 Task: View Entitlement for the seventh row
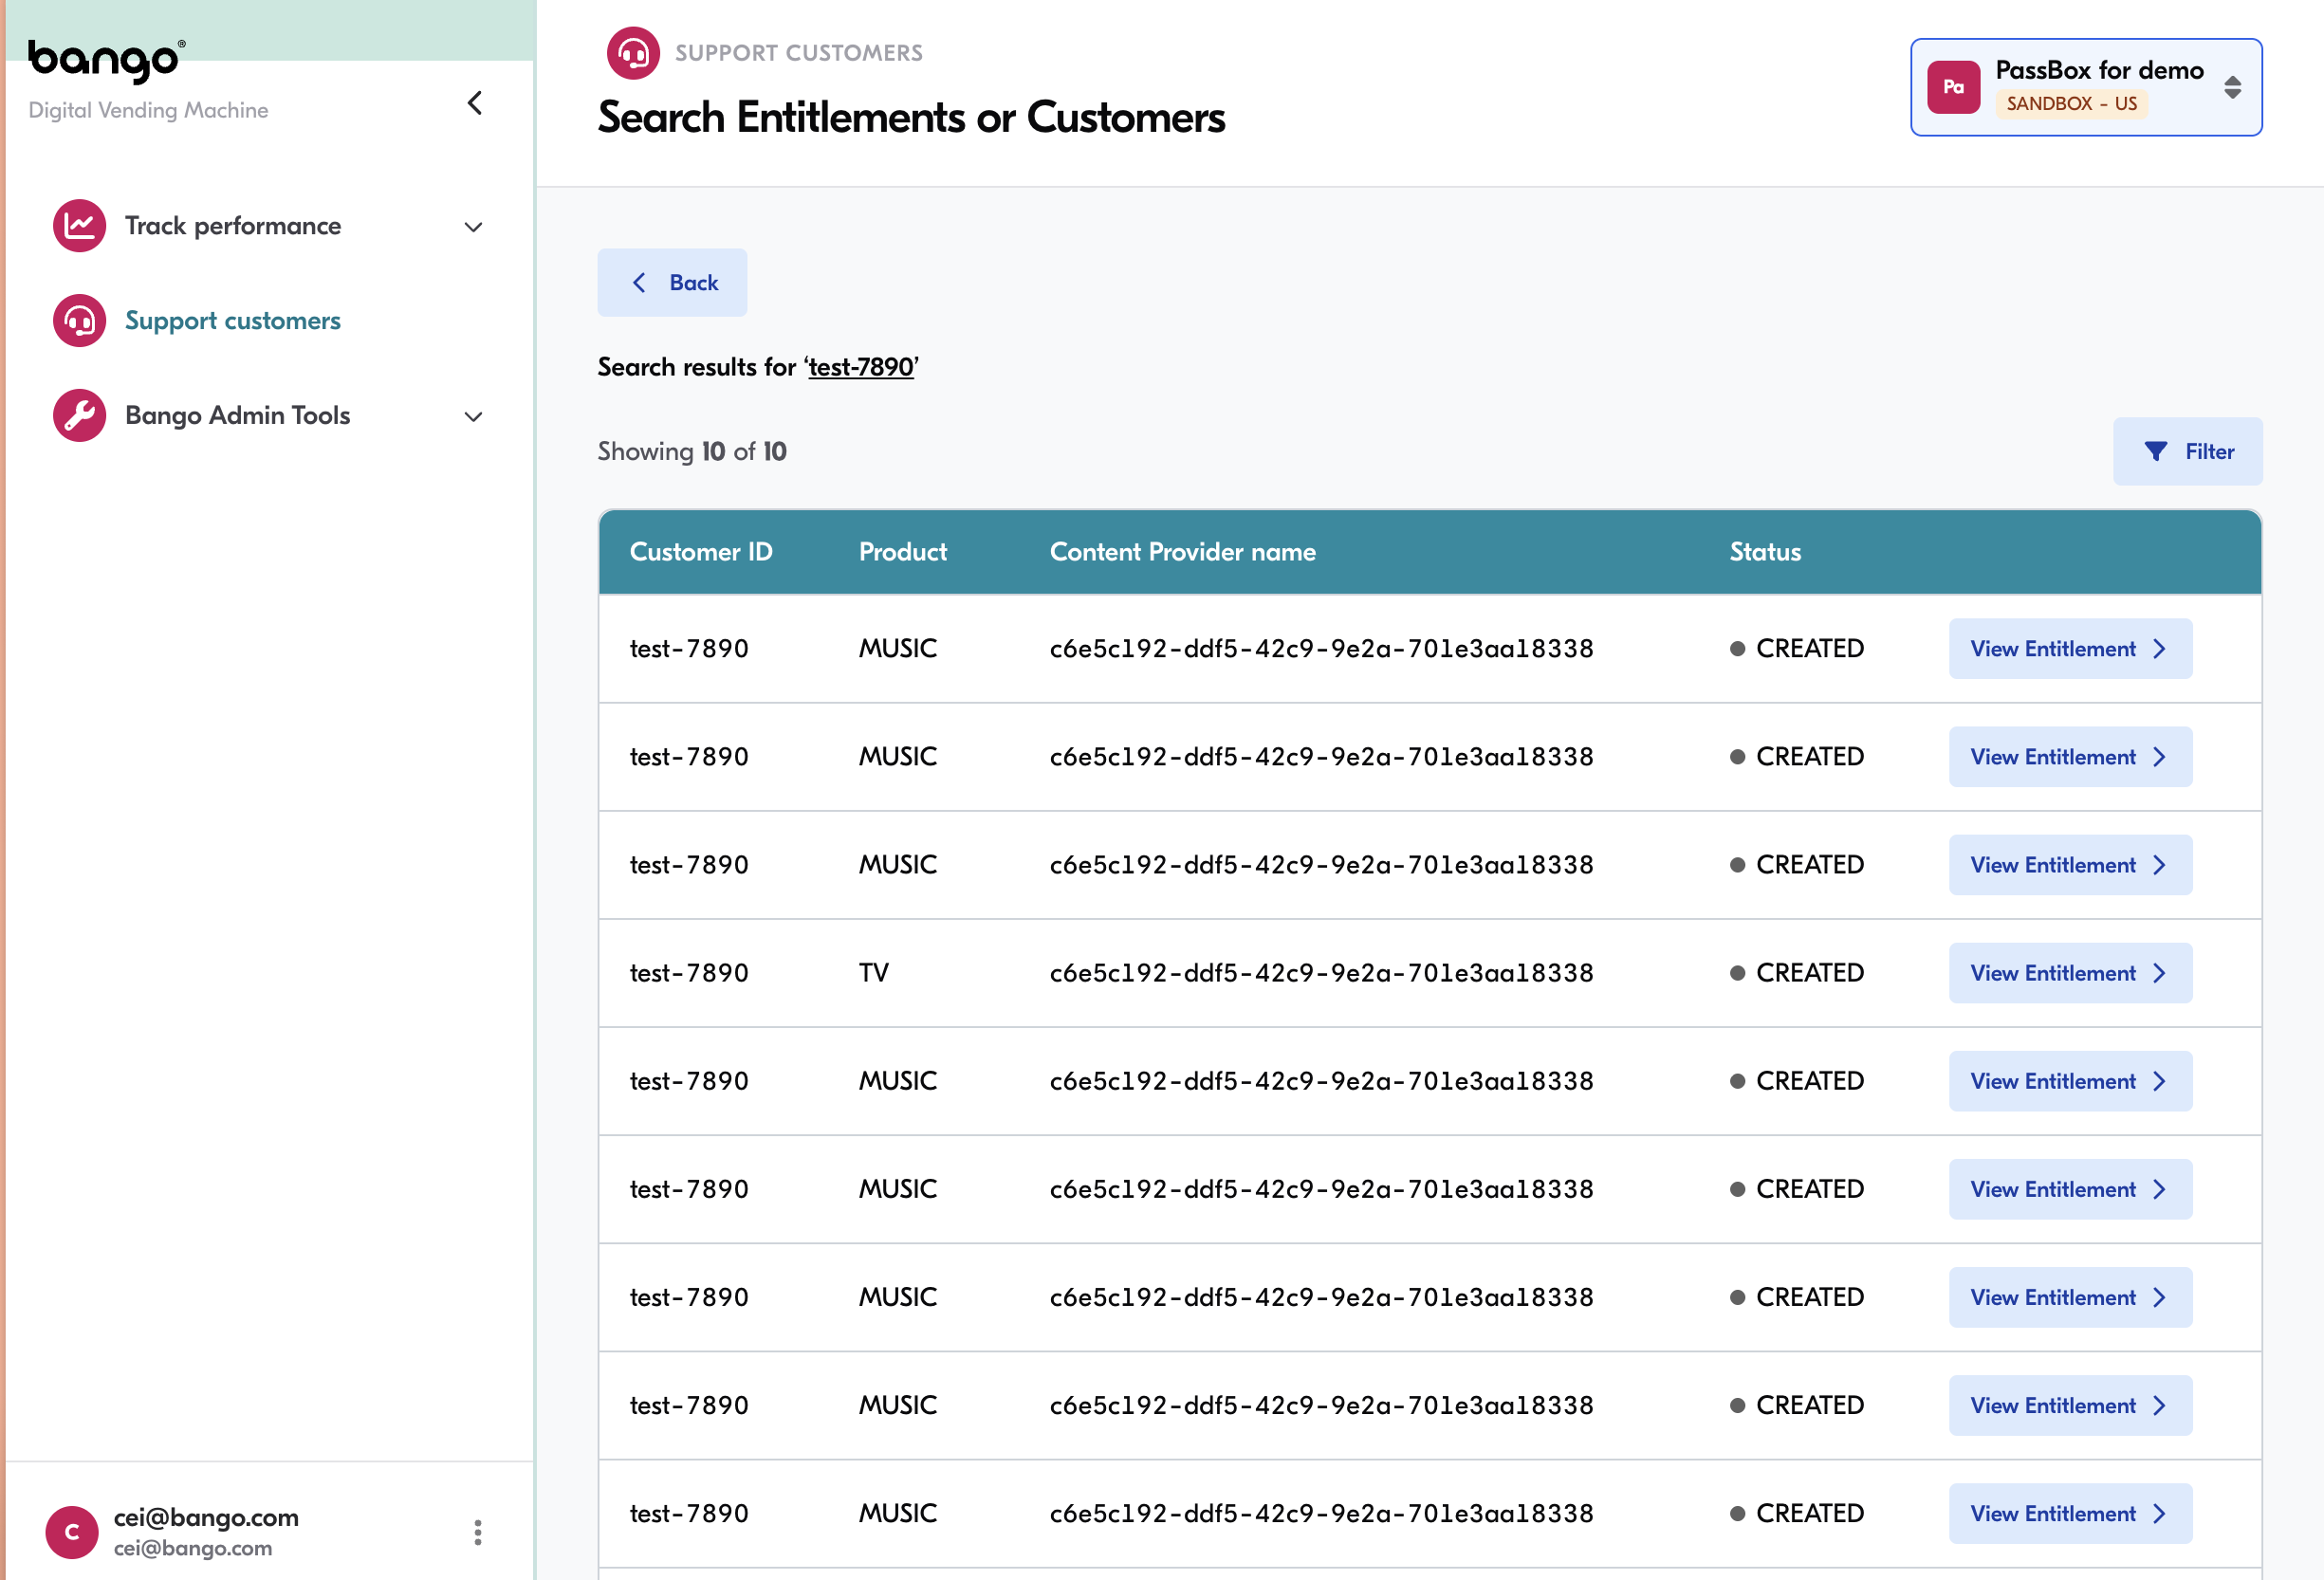(2070, 1297)
